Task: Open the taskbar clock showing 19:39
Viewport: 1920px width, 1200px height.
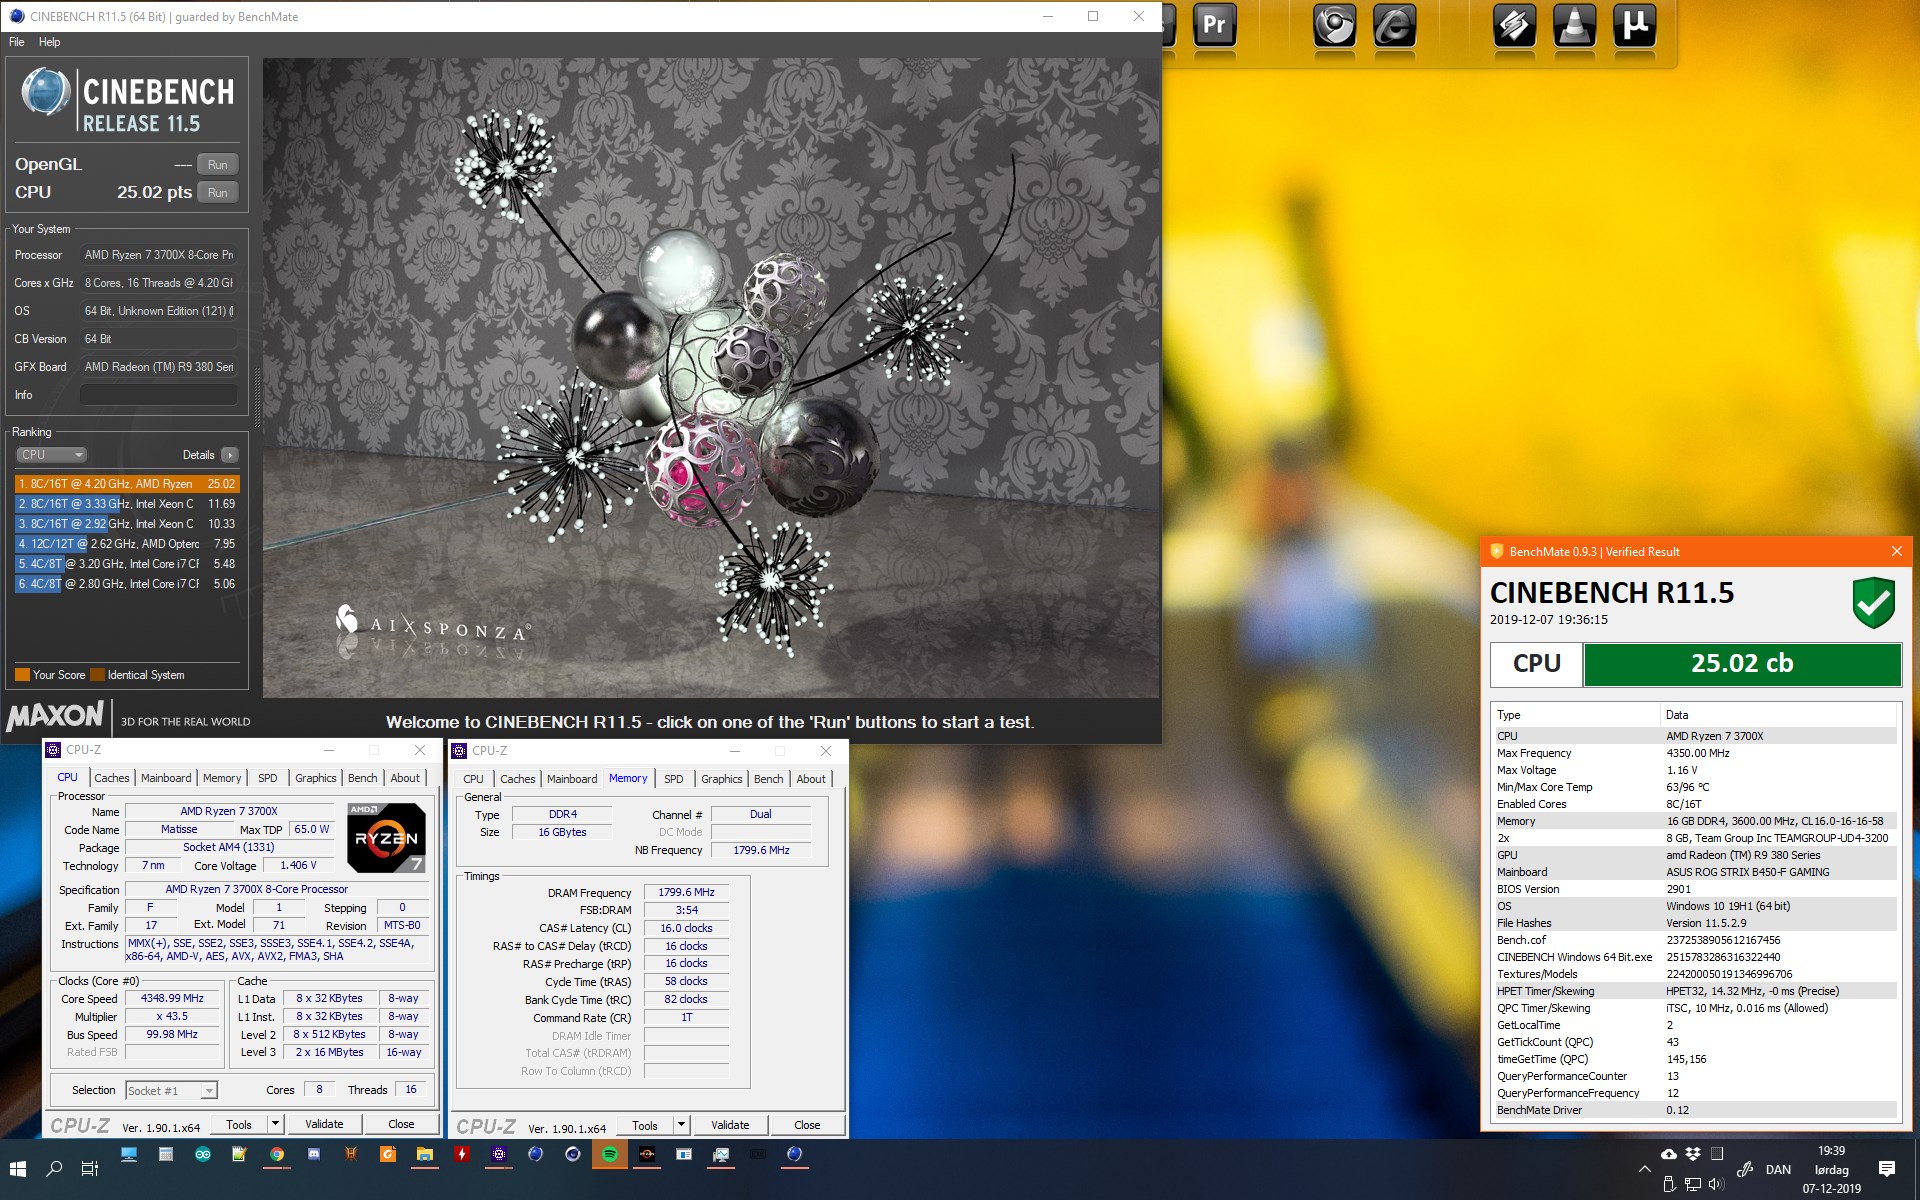Action: [x=1831, y=1169]
